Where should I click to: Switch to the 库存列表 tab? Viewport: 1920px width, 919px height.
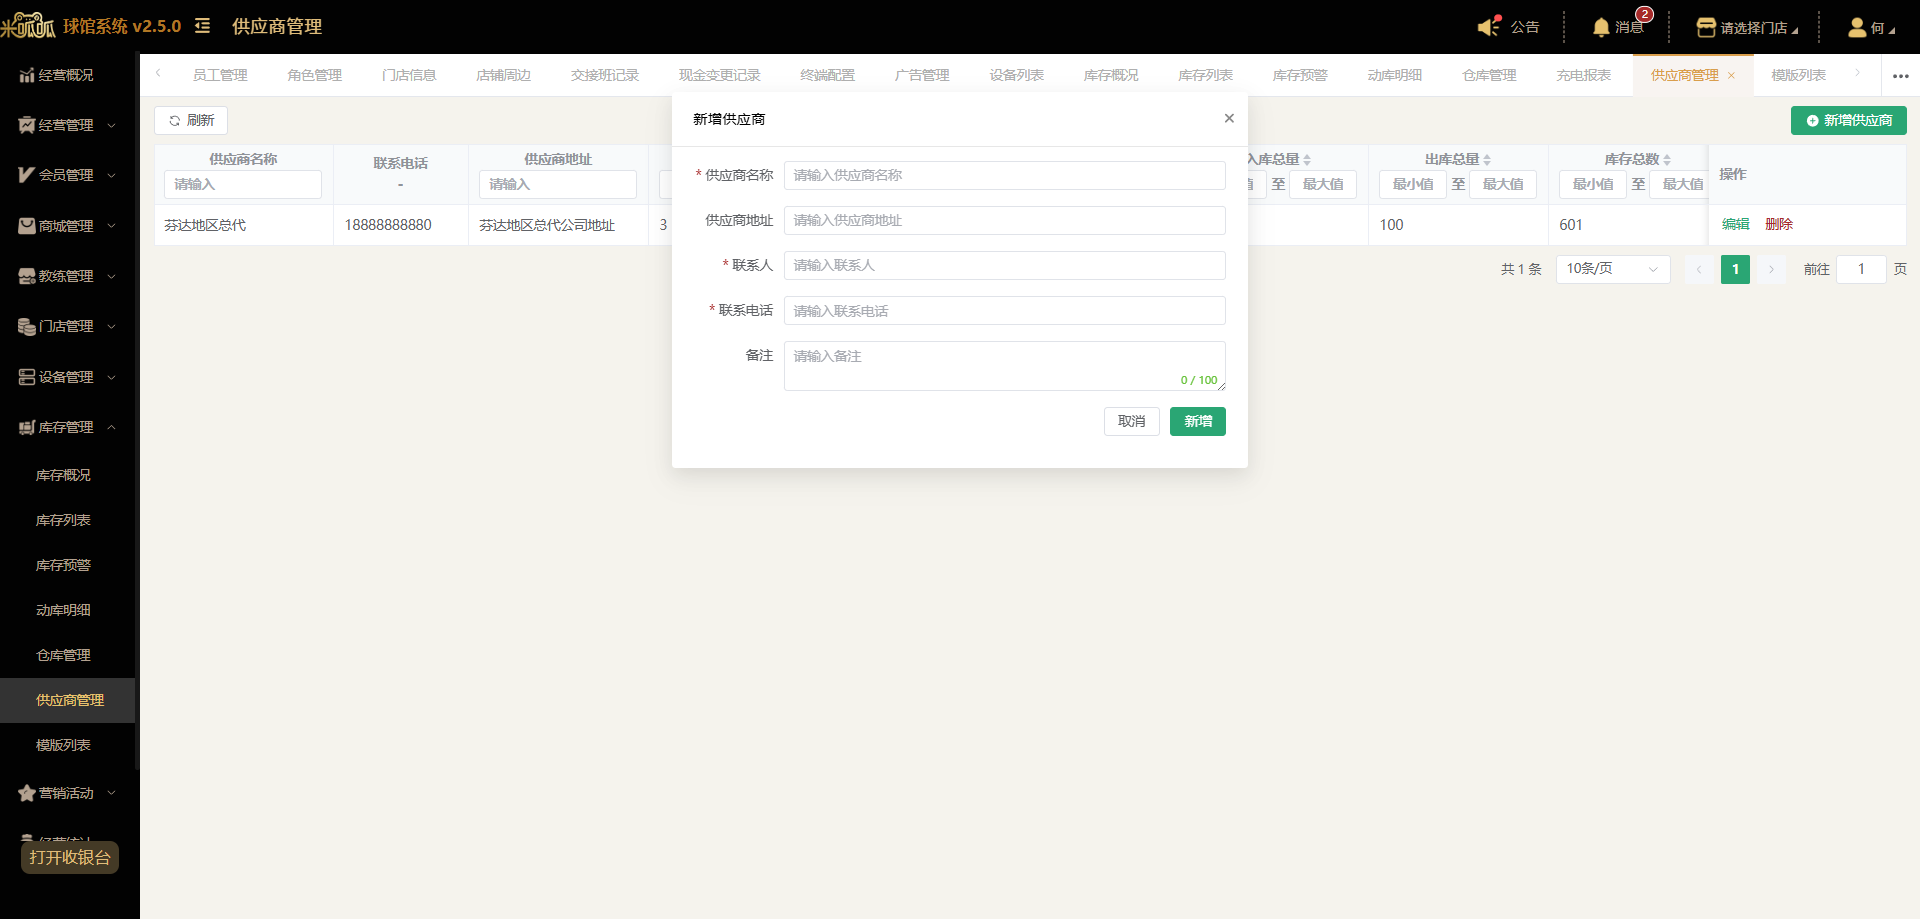click(x=1205, y=75)
